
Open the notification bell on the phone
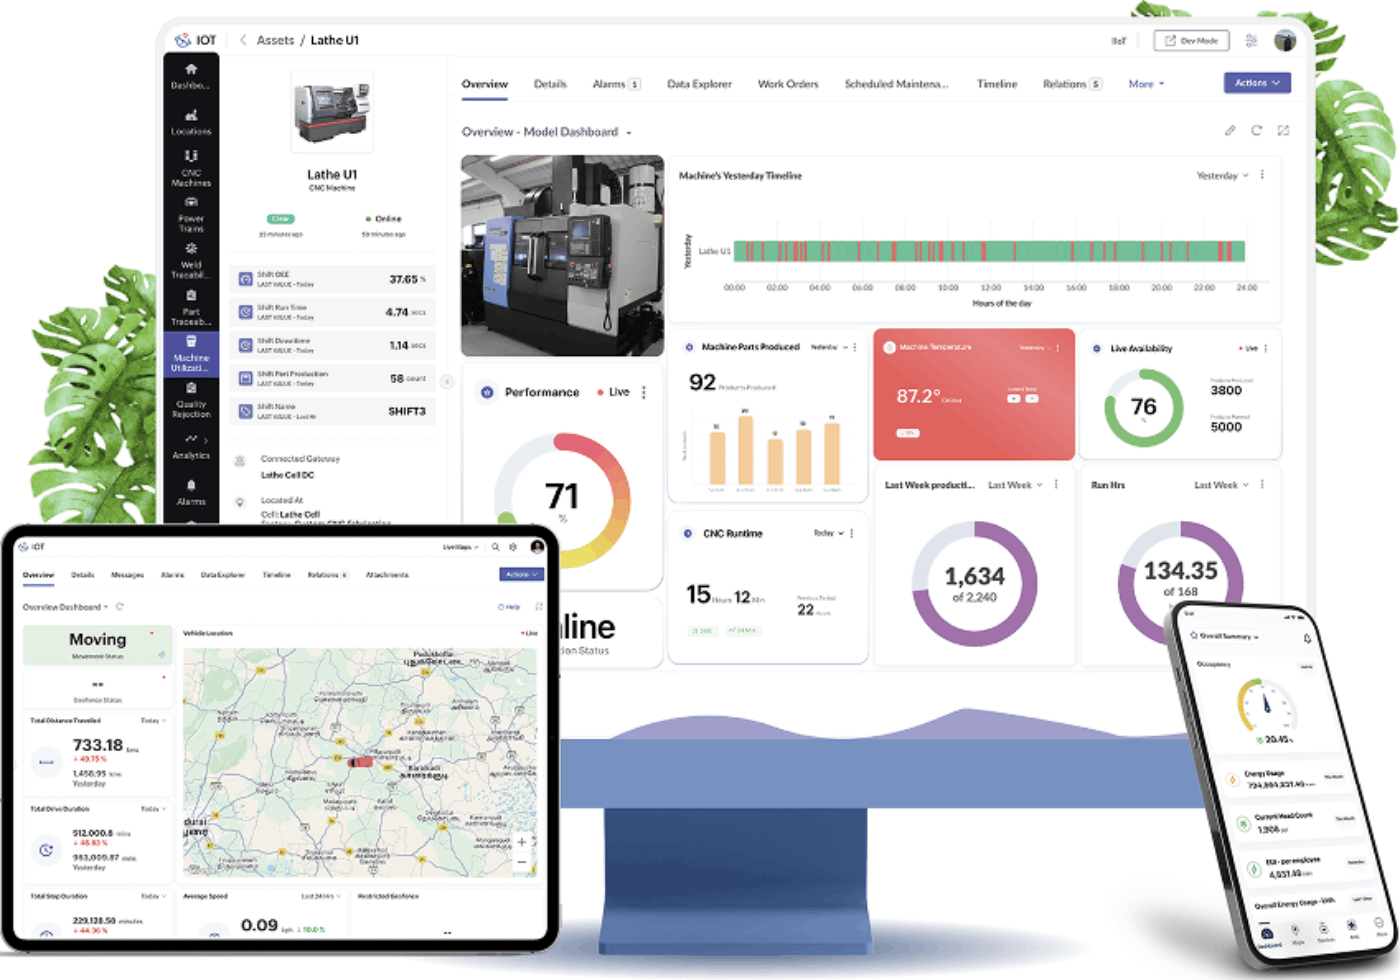[1307, 638]
